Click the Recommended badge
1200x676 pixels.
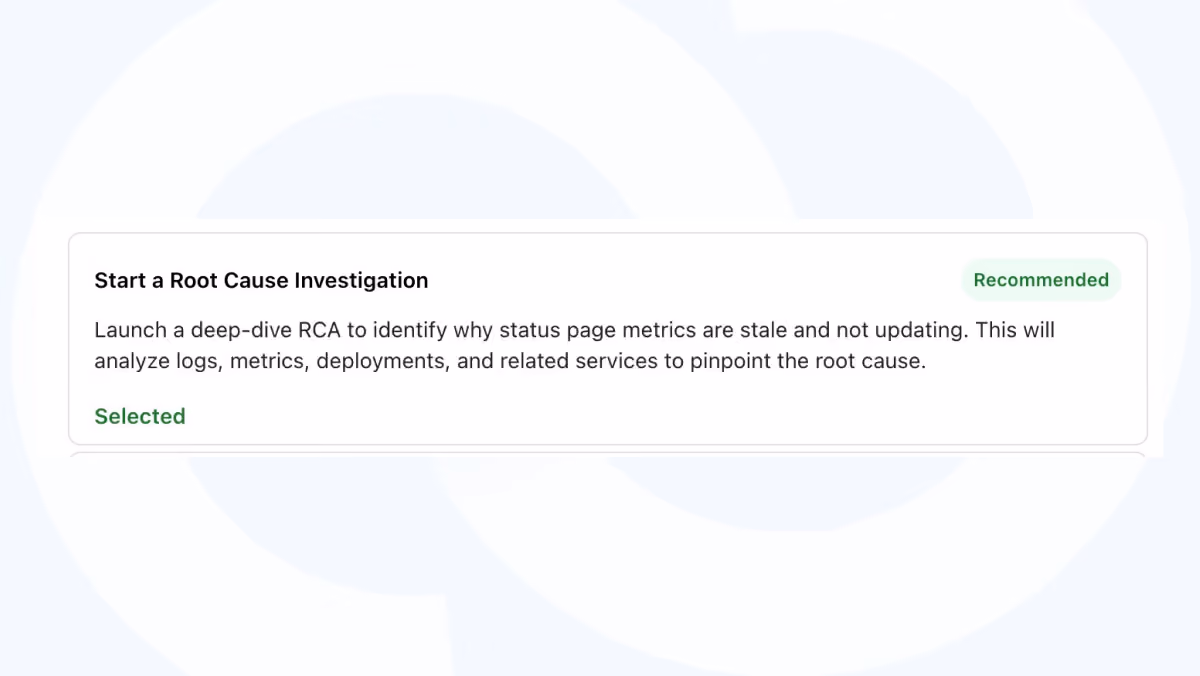1041,280
